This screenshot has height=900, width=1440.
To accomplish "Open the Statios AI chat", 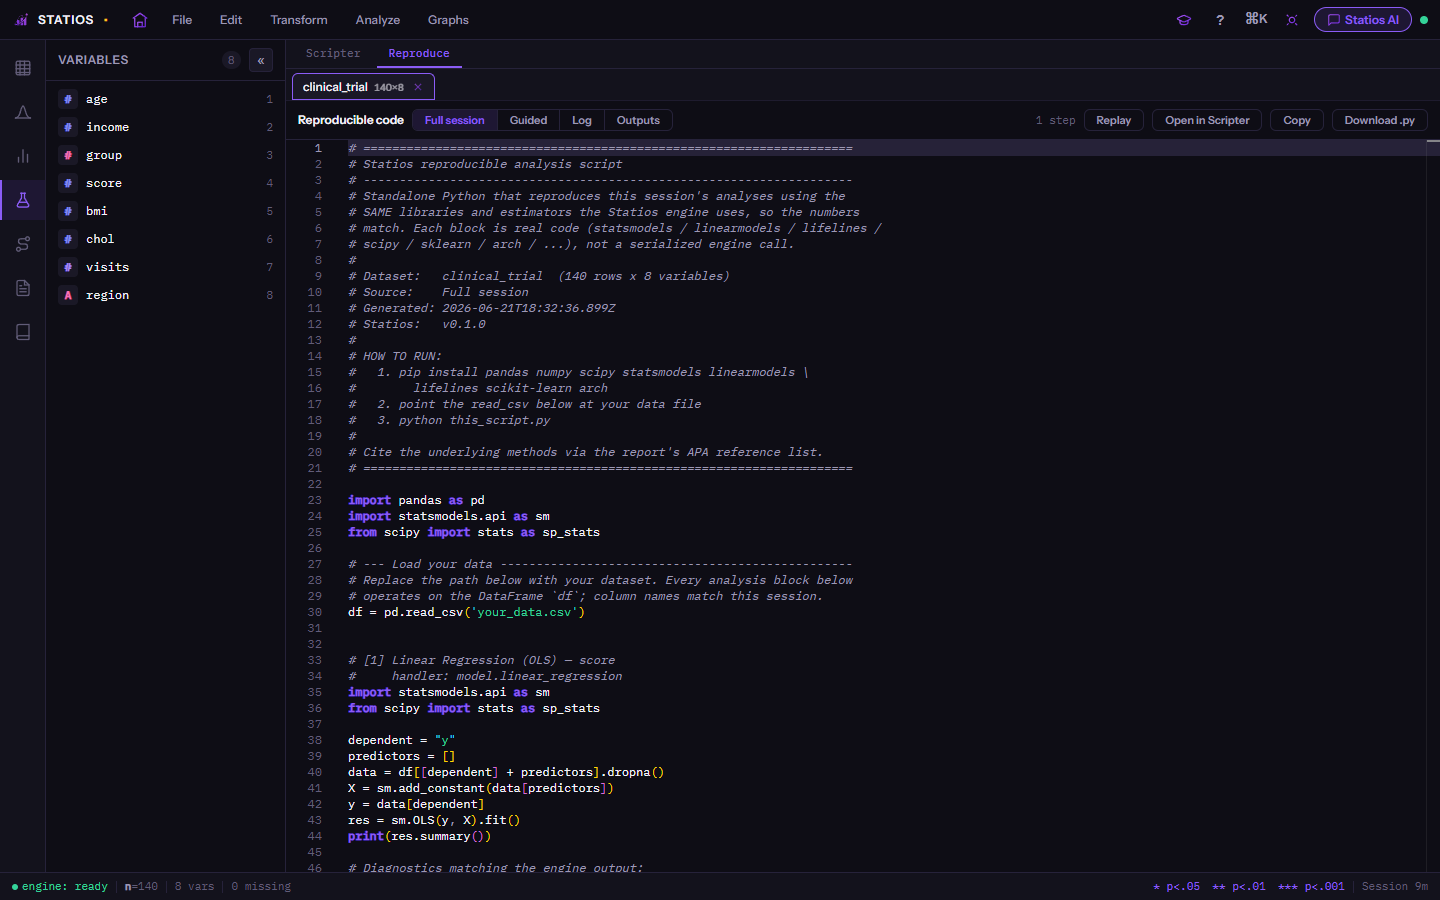I will click(1363, 20).
